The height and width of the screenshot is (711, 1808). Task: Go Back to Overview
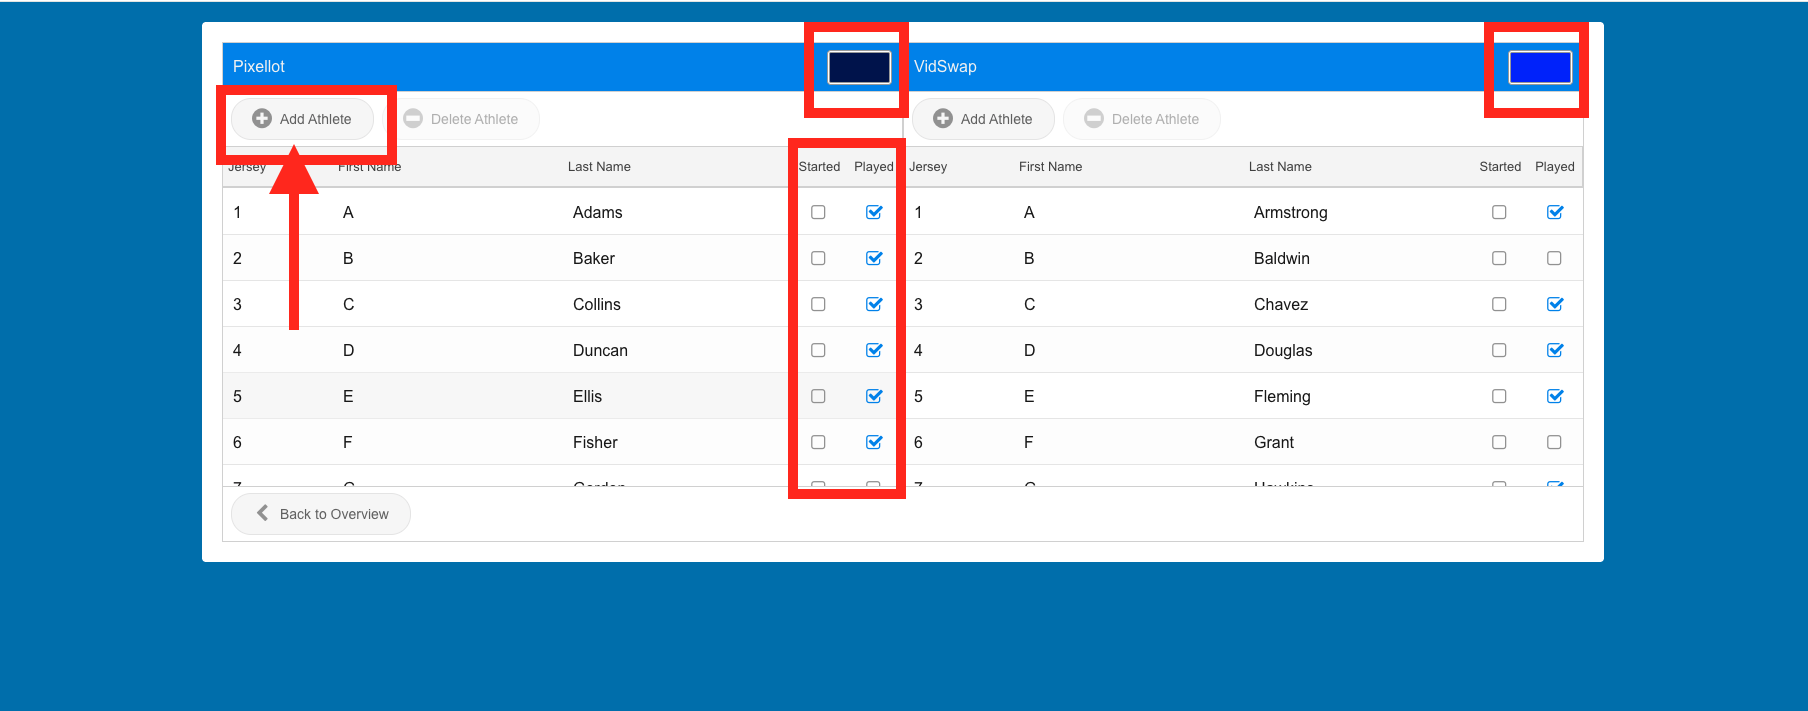[x=321, y=514]
